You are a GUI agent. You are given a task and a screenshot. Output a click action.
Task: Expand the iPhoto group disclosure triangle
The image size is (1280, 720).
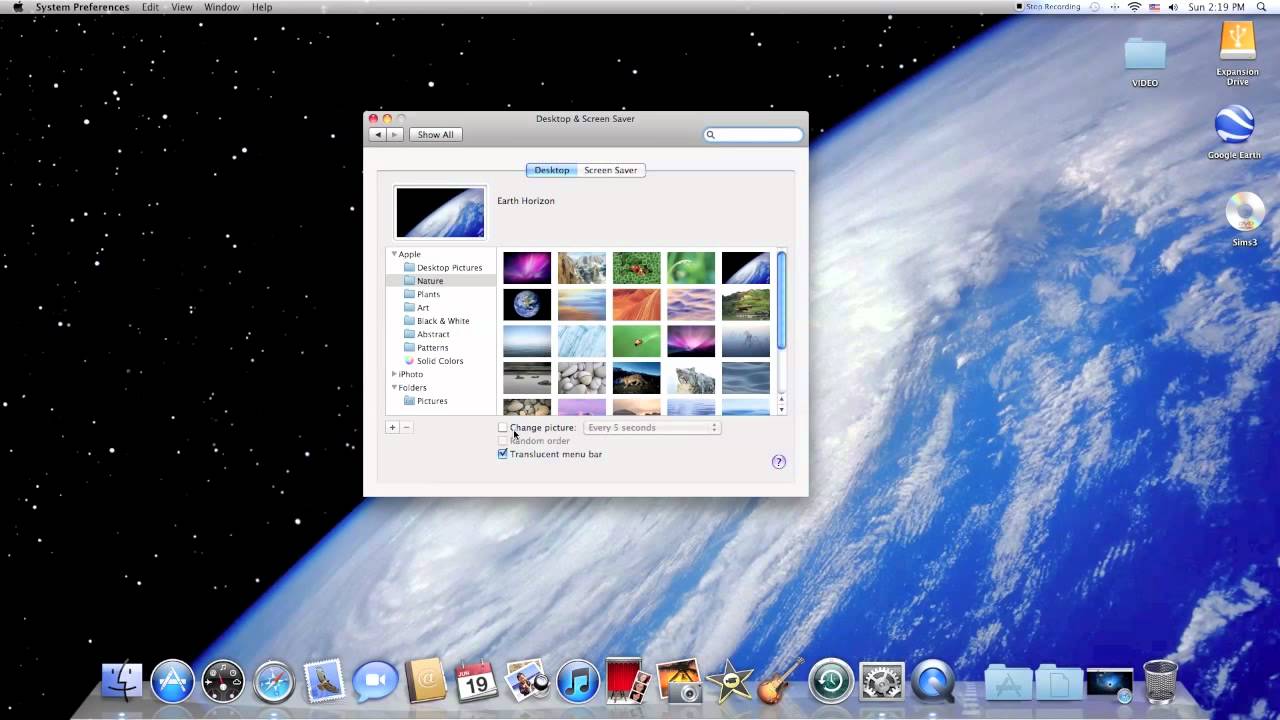coord(394,374)
